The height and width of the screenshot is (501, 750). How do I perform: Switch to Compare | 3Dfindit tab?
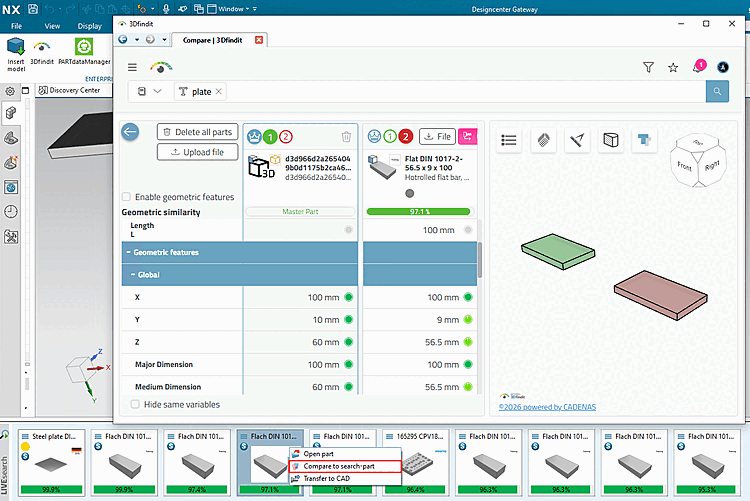coord(212,40)
